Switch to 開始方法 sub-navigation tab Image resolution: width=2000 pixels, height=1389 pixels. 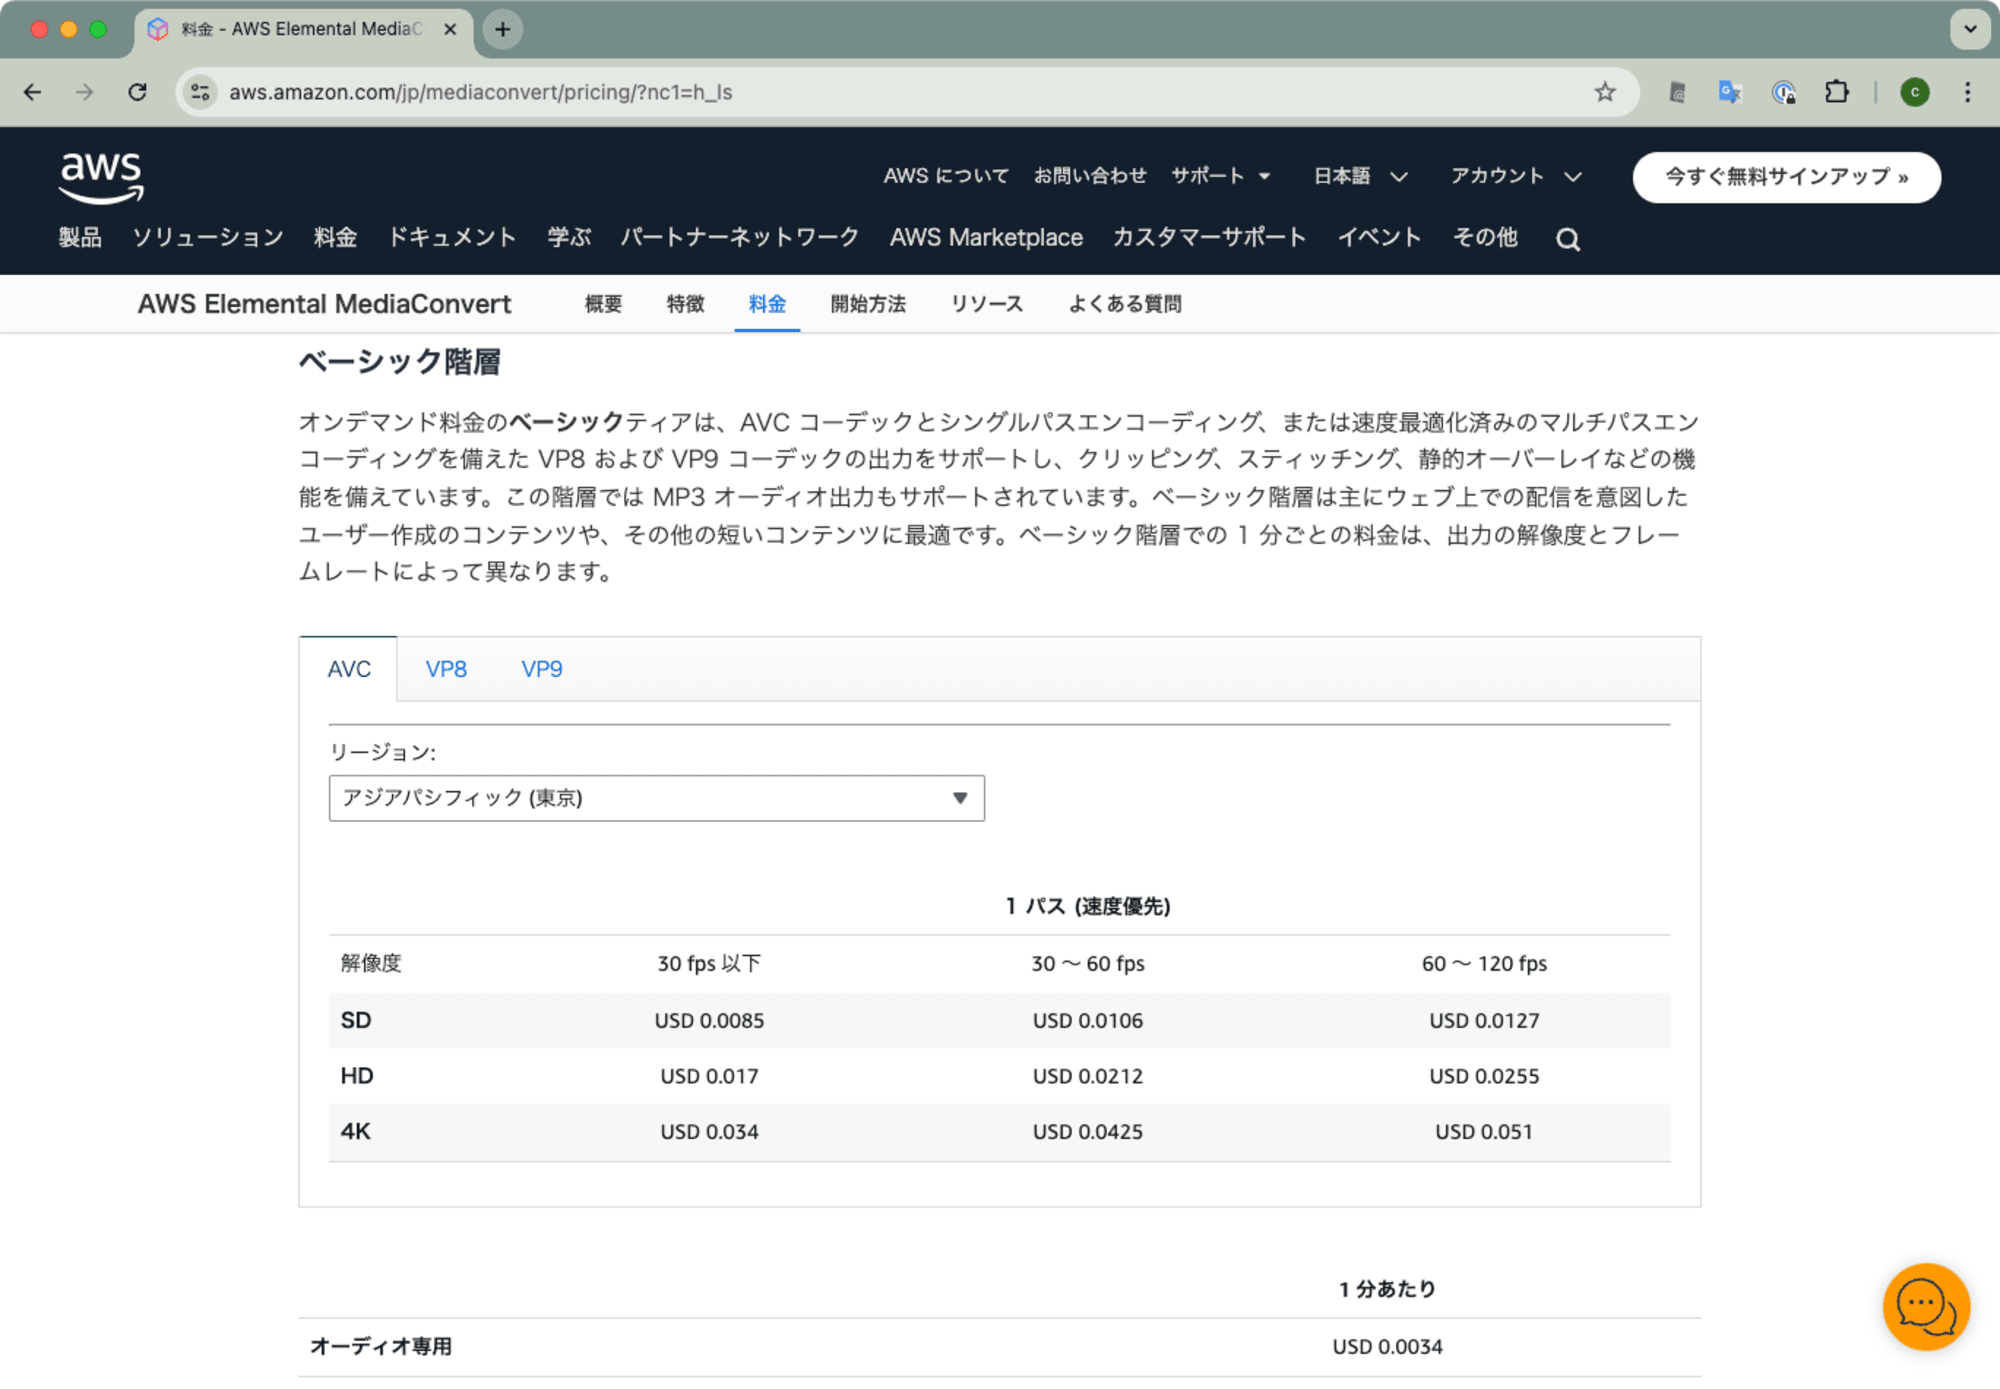[868, 304]
